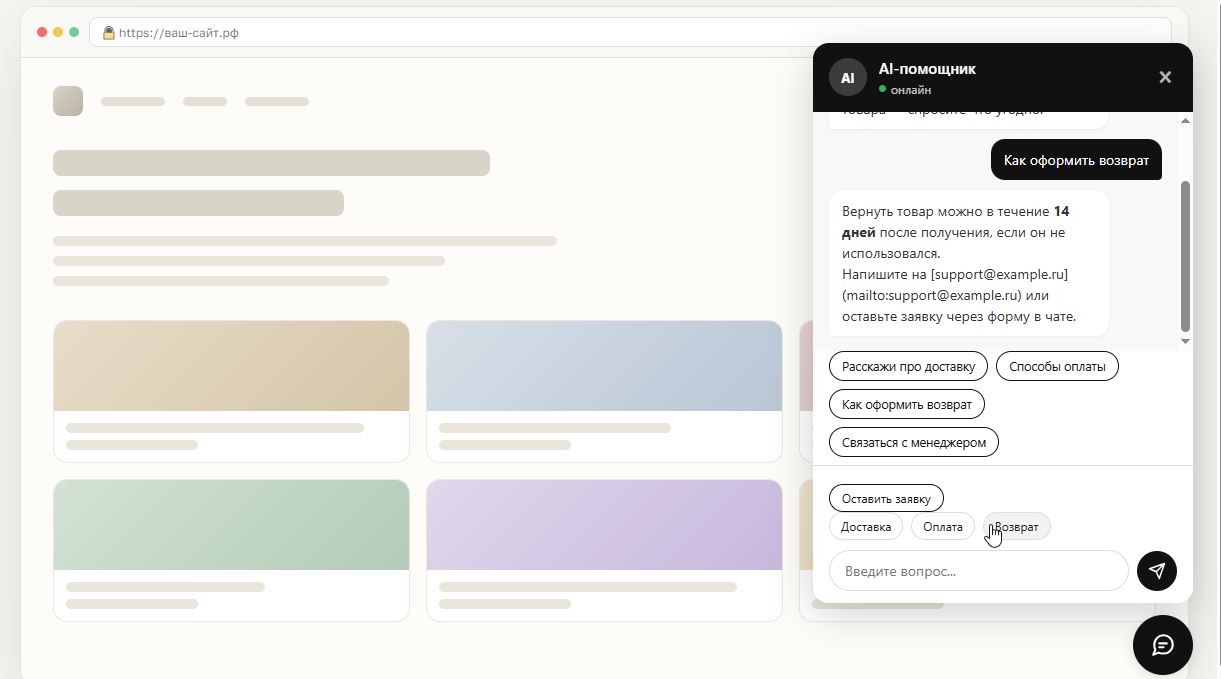Viewport: 1221px width, 679px height.
Task: Click the "support@example.ru" address in the reply
Action: (999, 274)
